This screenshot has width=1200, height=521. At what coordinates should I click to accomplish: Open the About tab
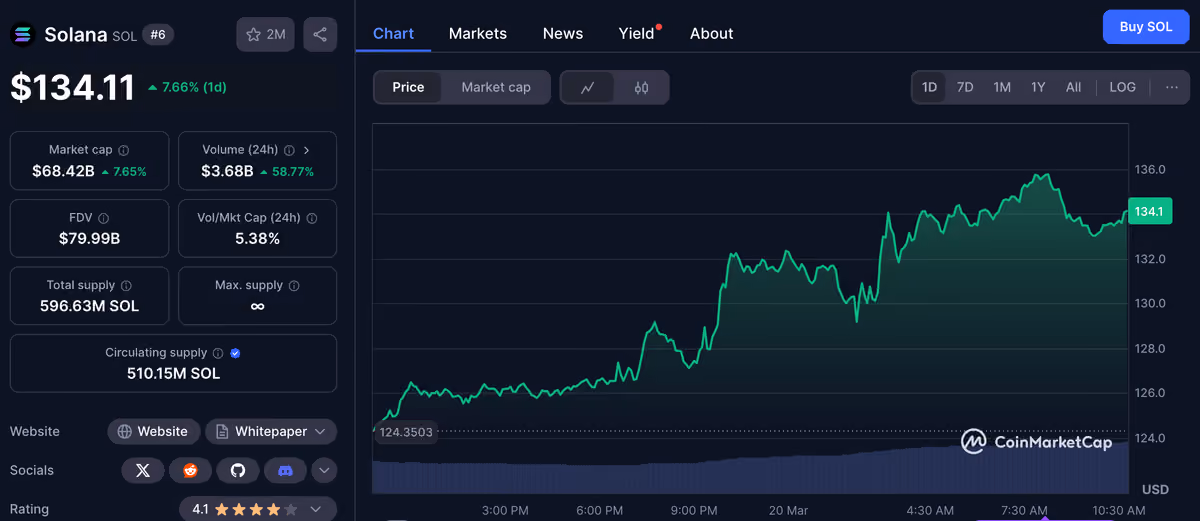pos(711,33)
